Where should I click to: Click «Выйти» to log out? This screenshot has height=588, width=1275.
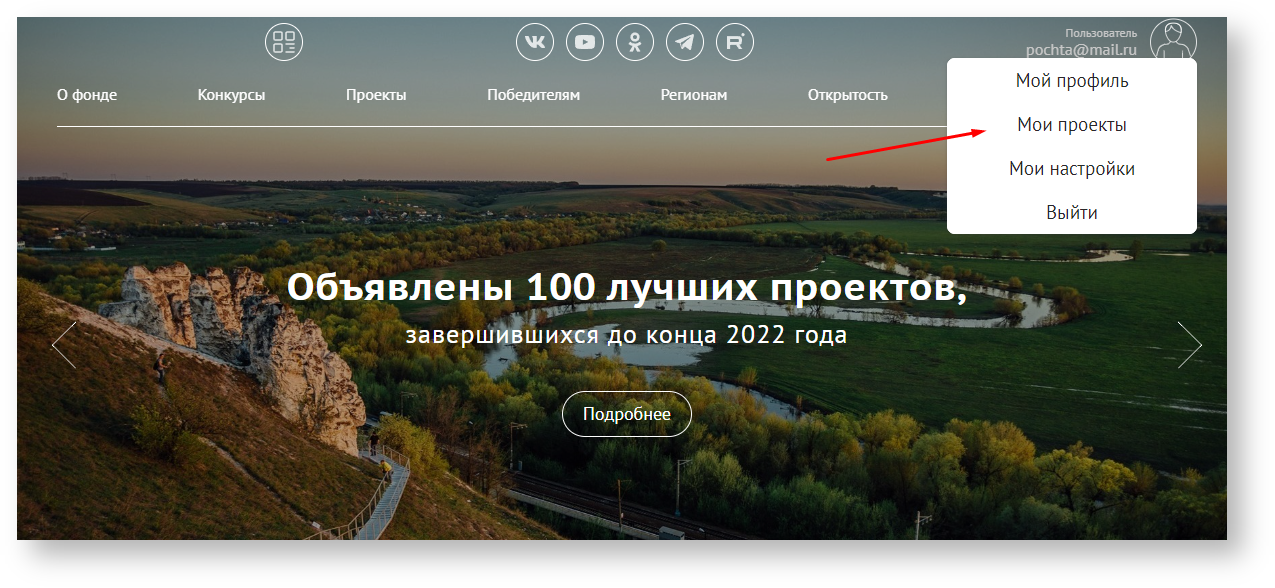pos(1072,213)
